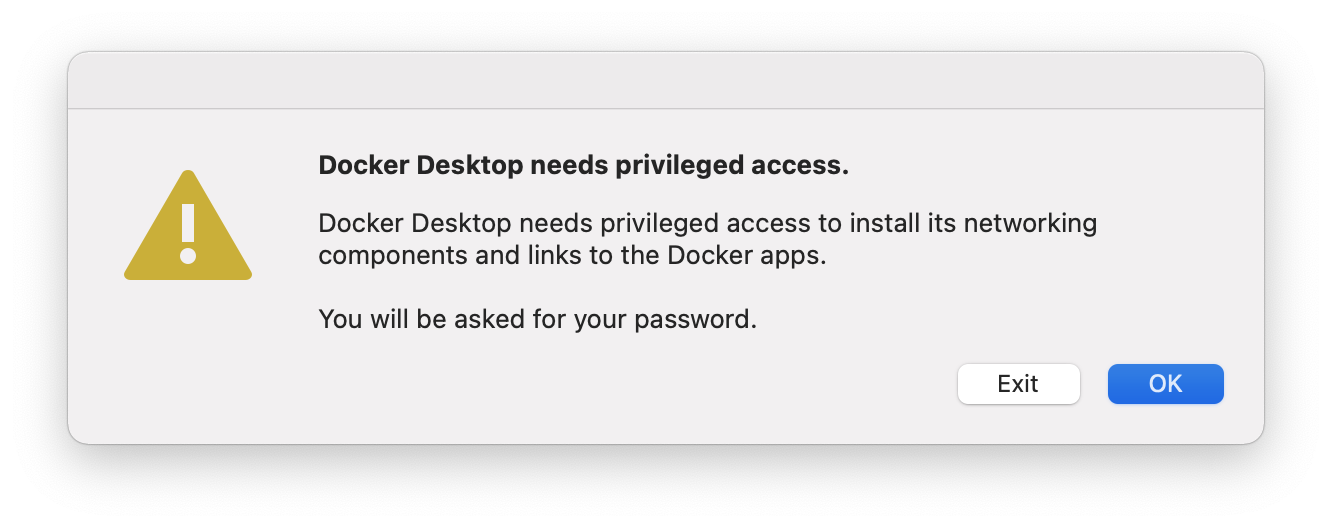Click 'links to the Docker apps' text
The image size is (1332, 528).
click(677, 255)
